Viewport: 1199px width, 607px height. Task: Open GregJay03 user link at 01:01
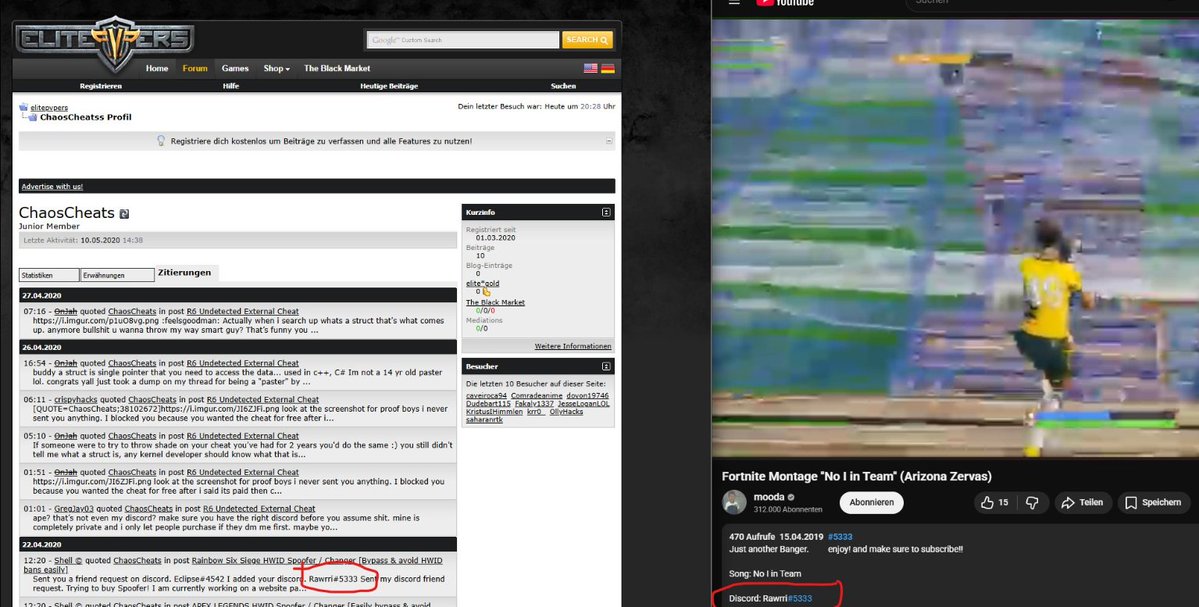pos(73,509)
